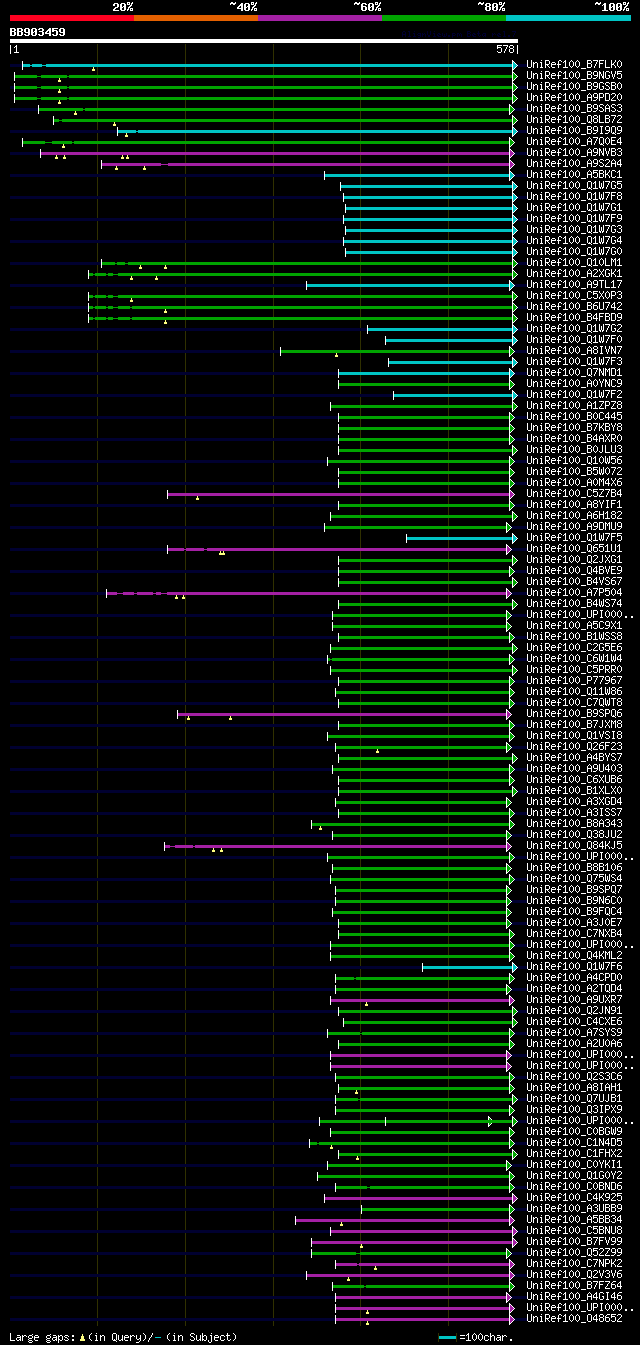Screen dimensions: 640x1345
Task: Select the UniRef100_Q1W7G5 label
Action: 574,186
